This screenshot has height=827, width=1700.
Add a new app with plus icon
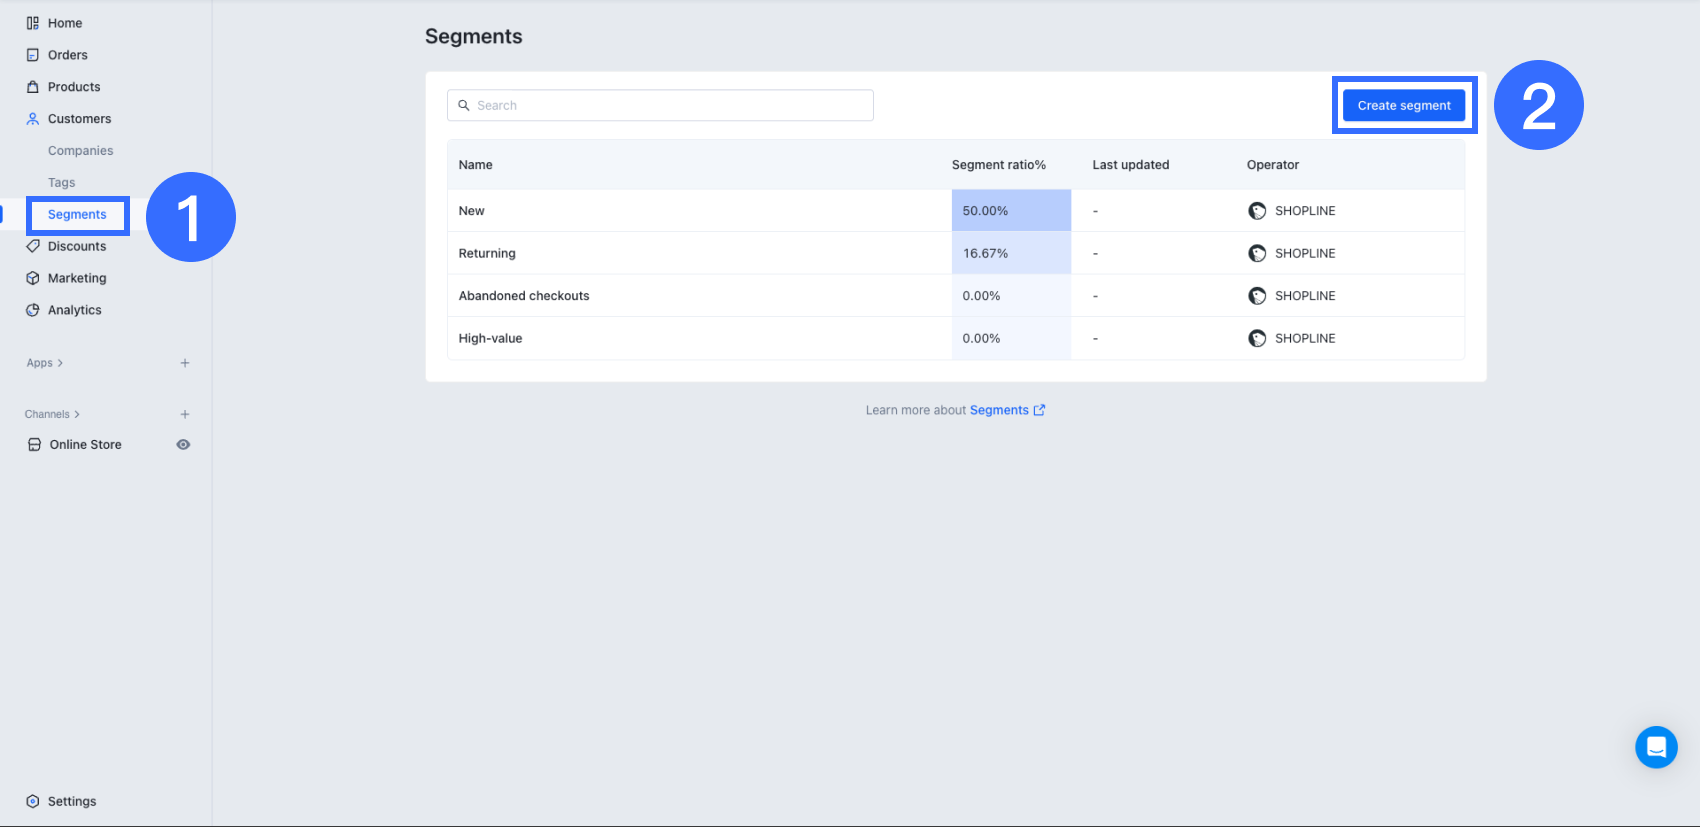click(x=185, y=363)
